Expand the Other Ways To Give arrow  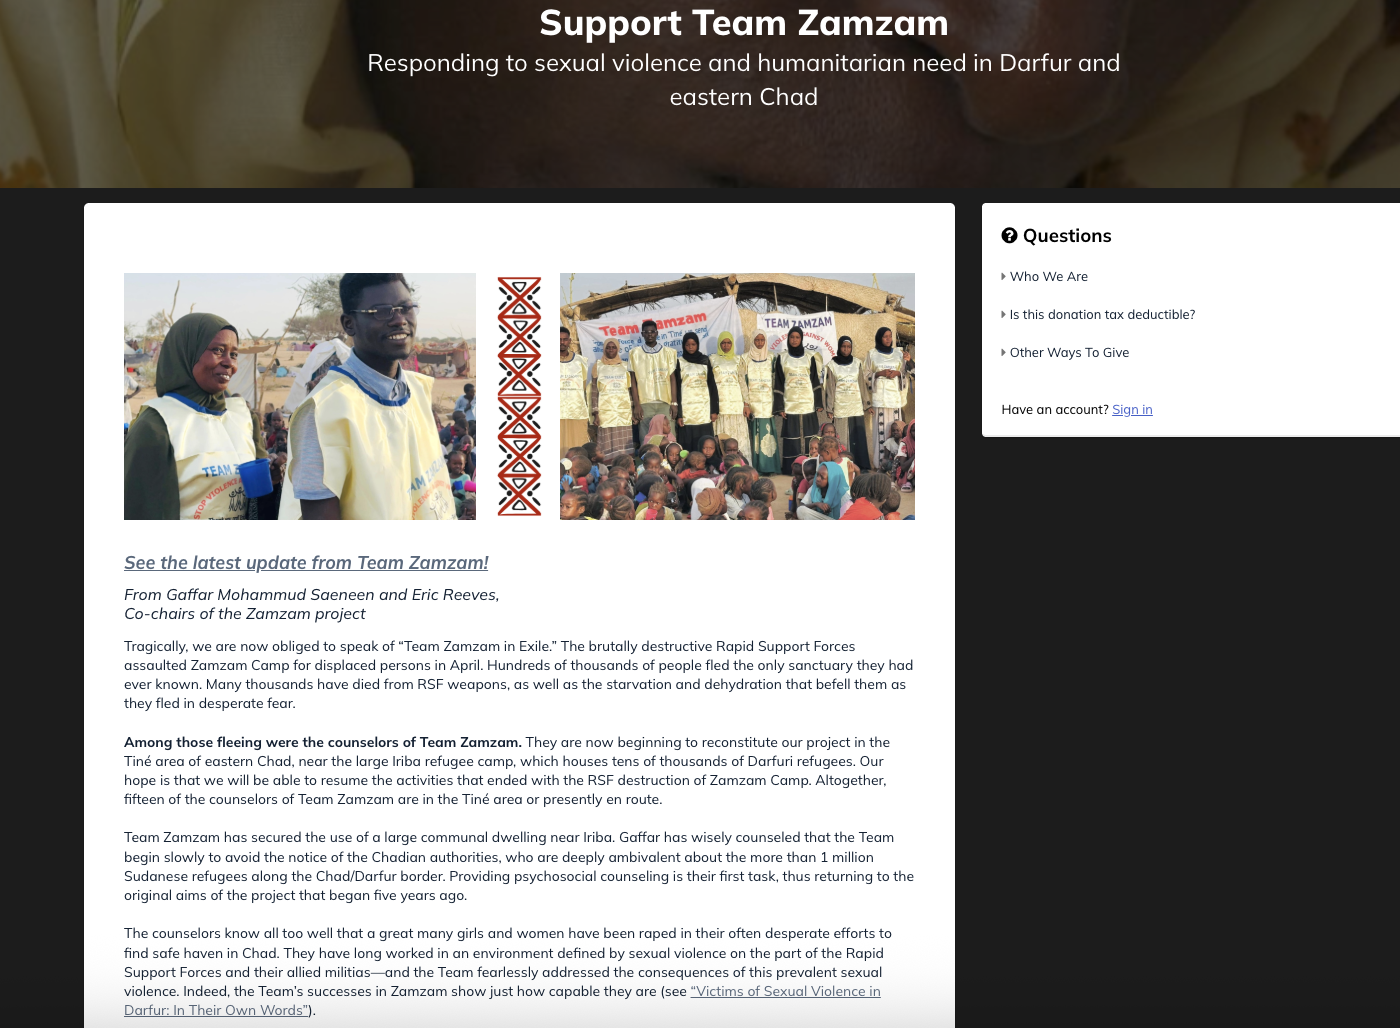point(1003,353)
